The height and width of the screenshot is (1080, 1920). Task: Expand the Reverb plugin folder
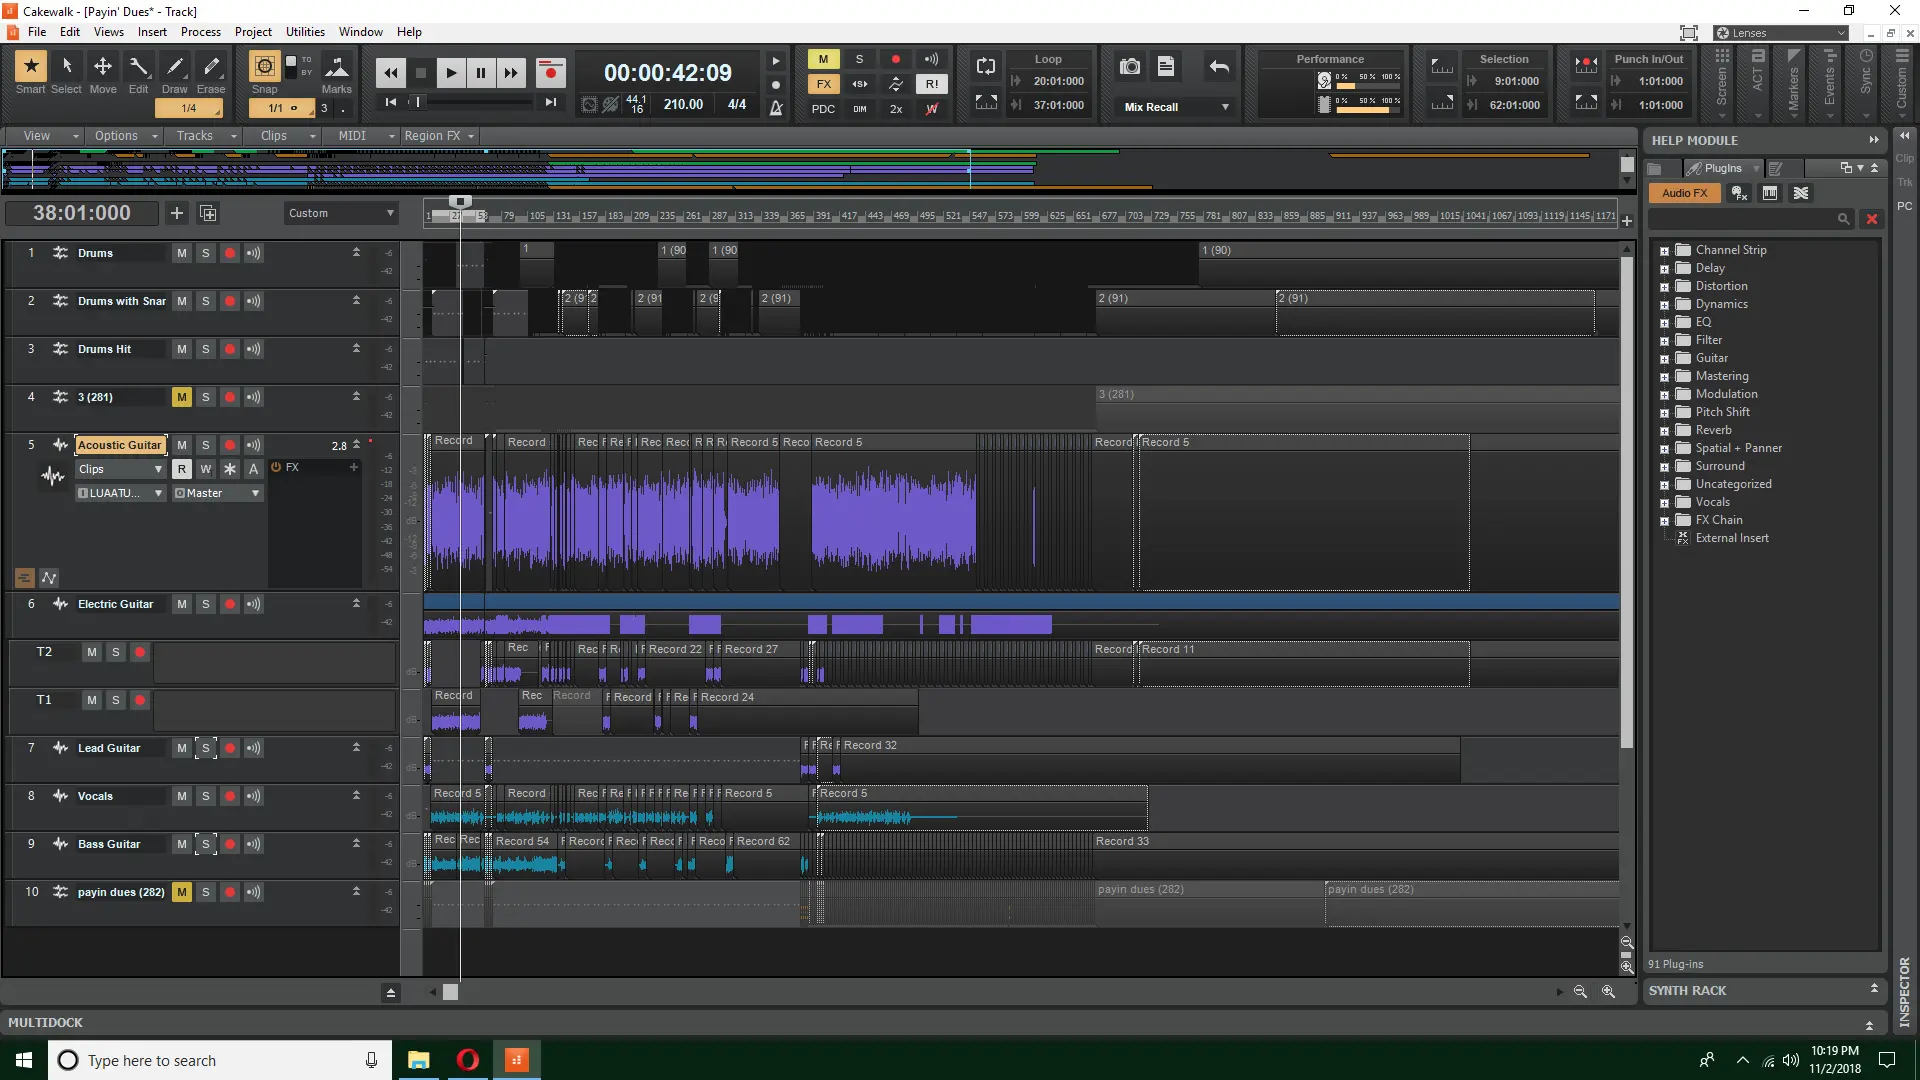click(1664, 431)
